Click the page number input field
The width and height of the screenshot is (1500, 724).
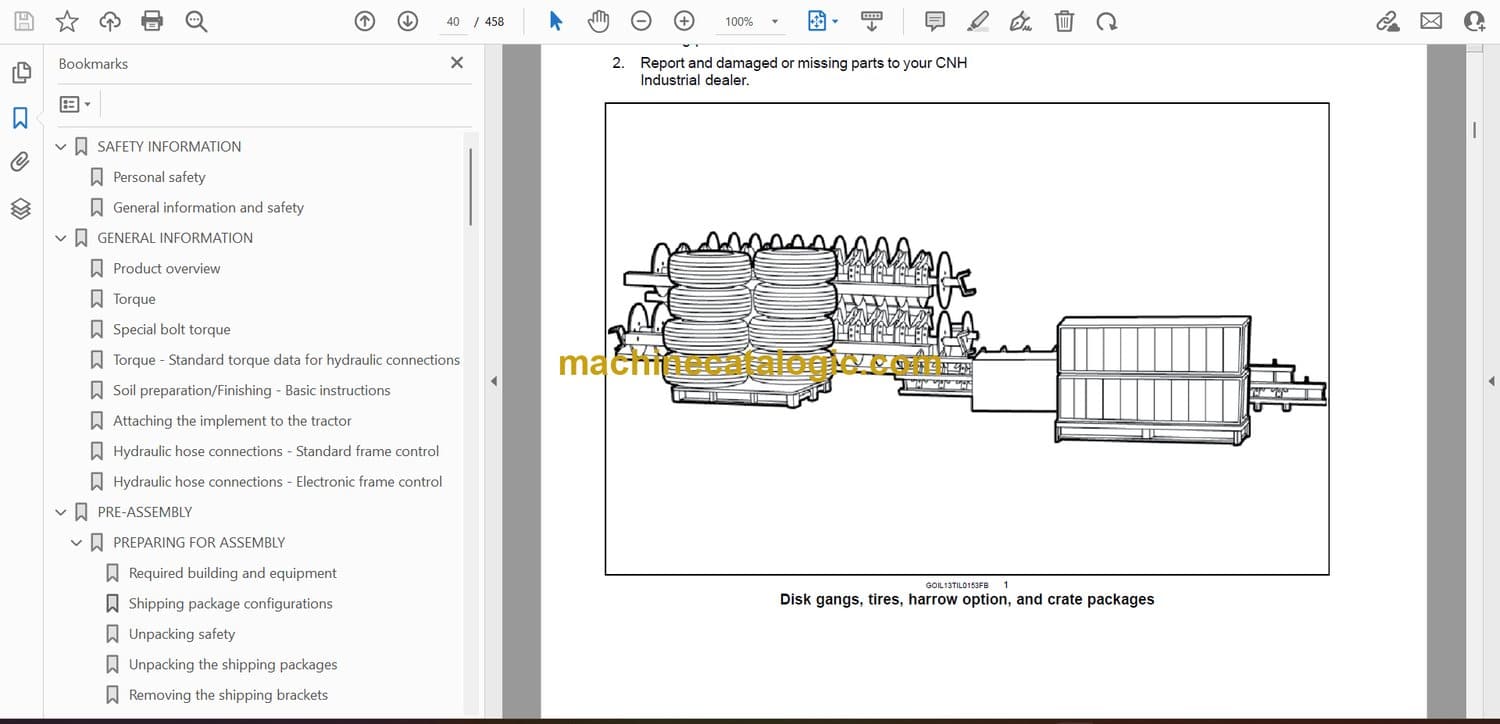[x=453, y=21]
